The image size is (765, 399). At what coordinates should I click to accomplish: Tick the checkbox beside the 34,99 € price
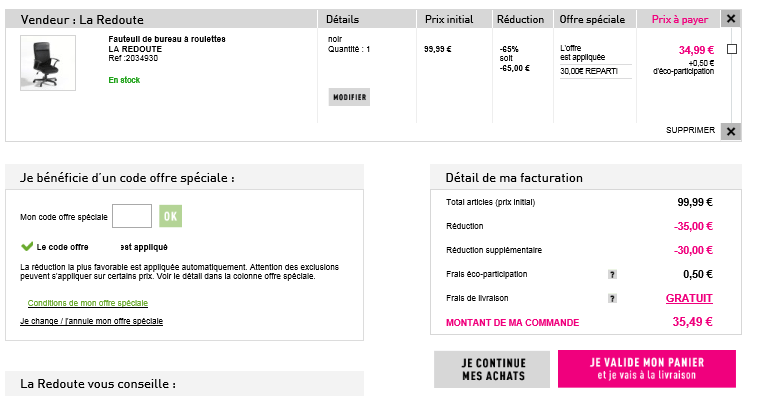732,49
